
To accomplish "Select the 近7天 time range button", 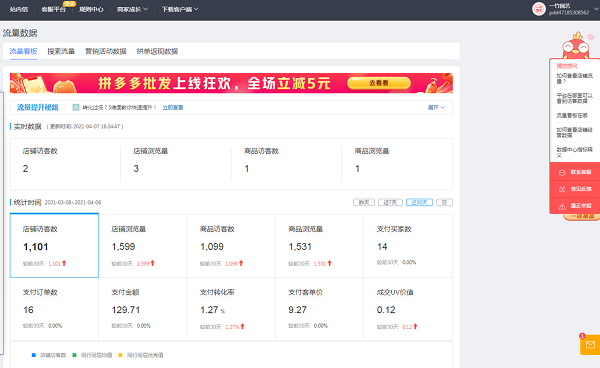I will pyautogui.click(x=390, y=202).
